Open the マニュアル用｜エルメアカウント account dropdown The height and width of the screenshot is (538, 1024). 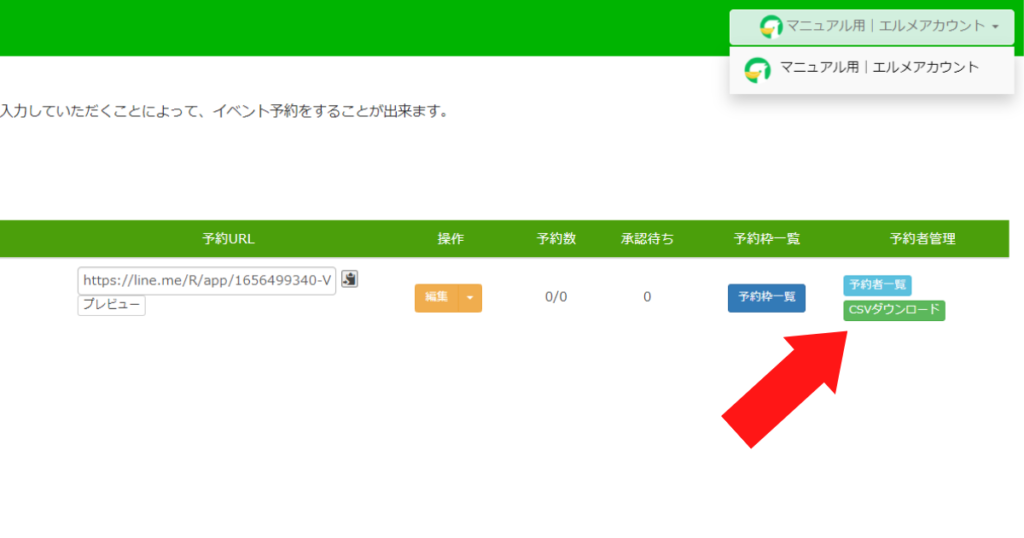tap(871, 27)
